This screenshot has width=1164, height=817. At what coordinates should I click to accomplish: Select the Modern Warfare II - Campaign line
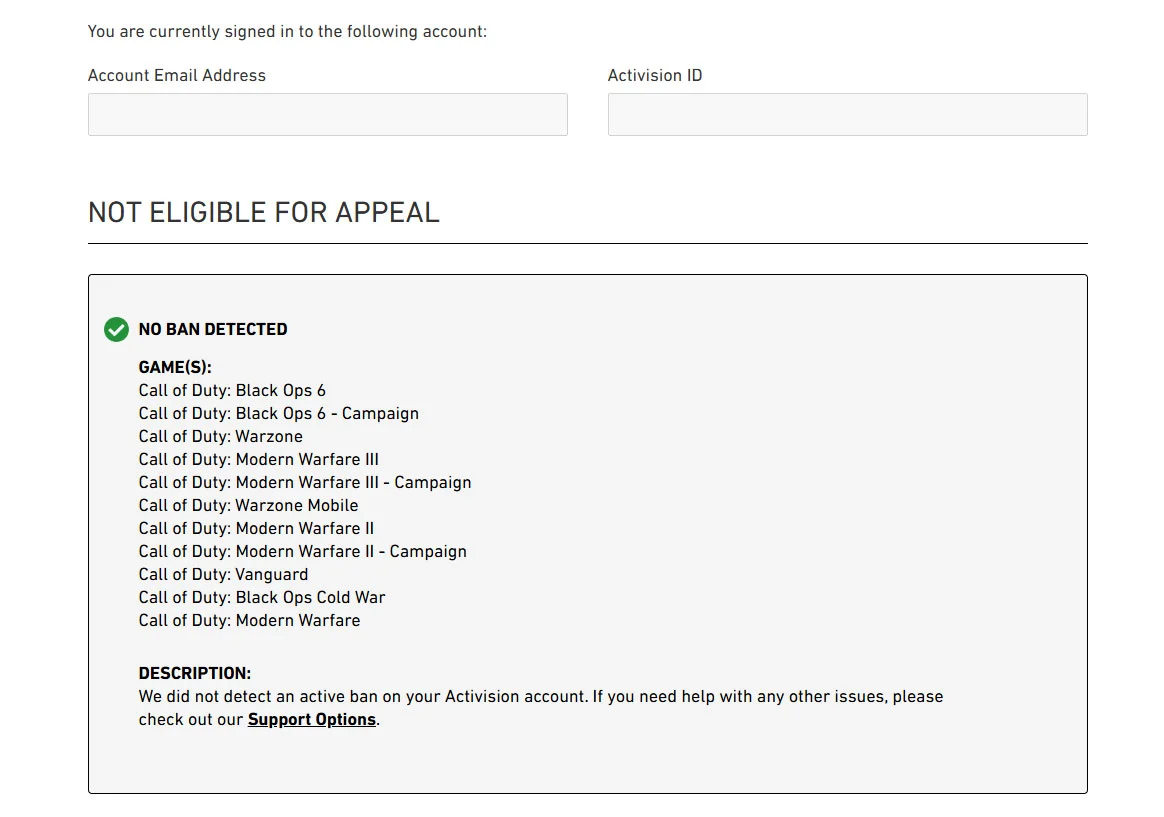pos(303,551)
